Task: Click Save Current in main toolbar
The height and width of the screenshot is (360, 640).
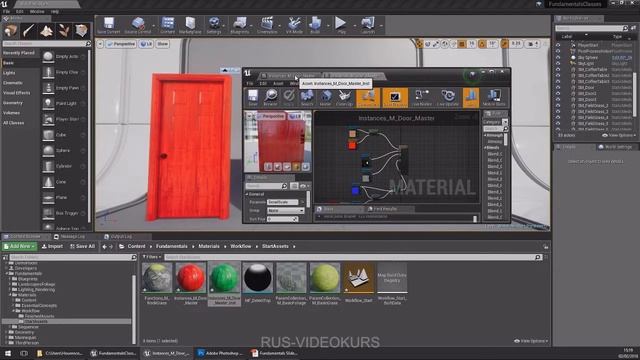Action: pos(108,25)
